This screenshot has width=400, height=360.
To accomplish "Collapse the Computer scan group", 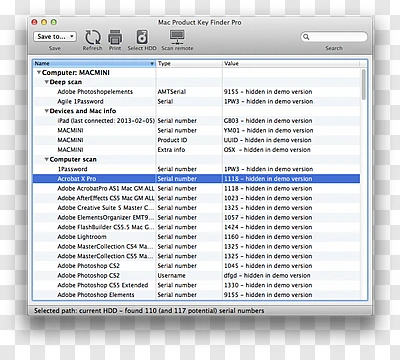I will 47,159.
